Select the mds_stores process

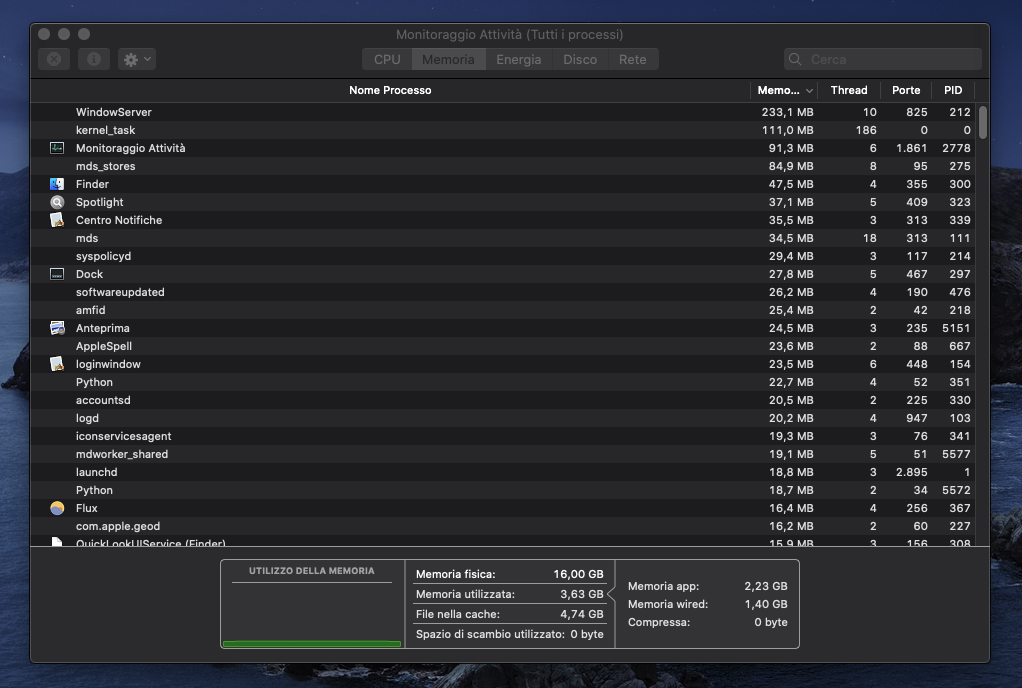[x=503, y=166]
